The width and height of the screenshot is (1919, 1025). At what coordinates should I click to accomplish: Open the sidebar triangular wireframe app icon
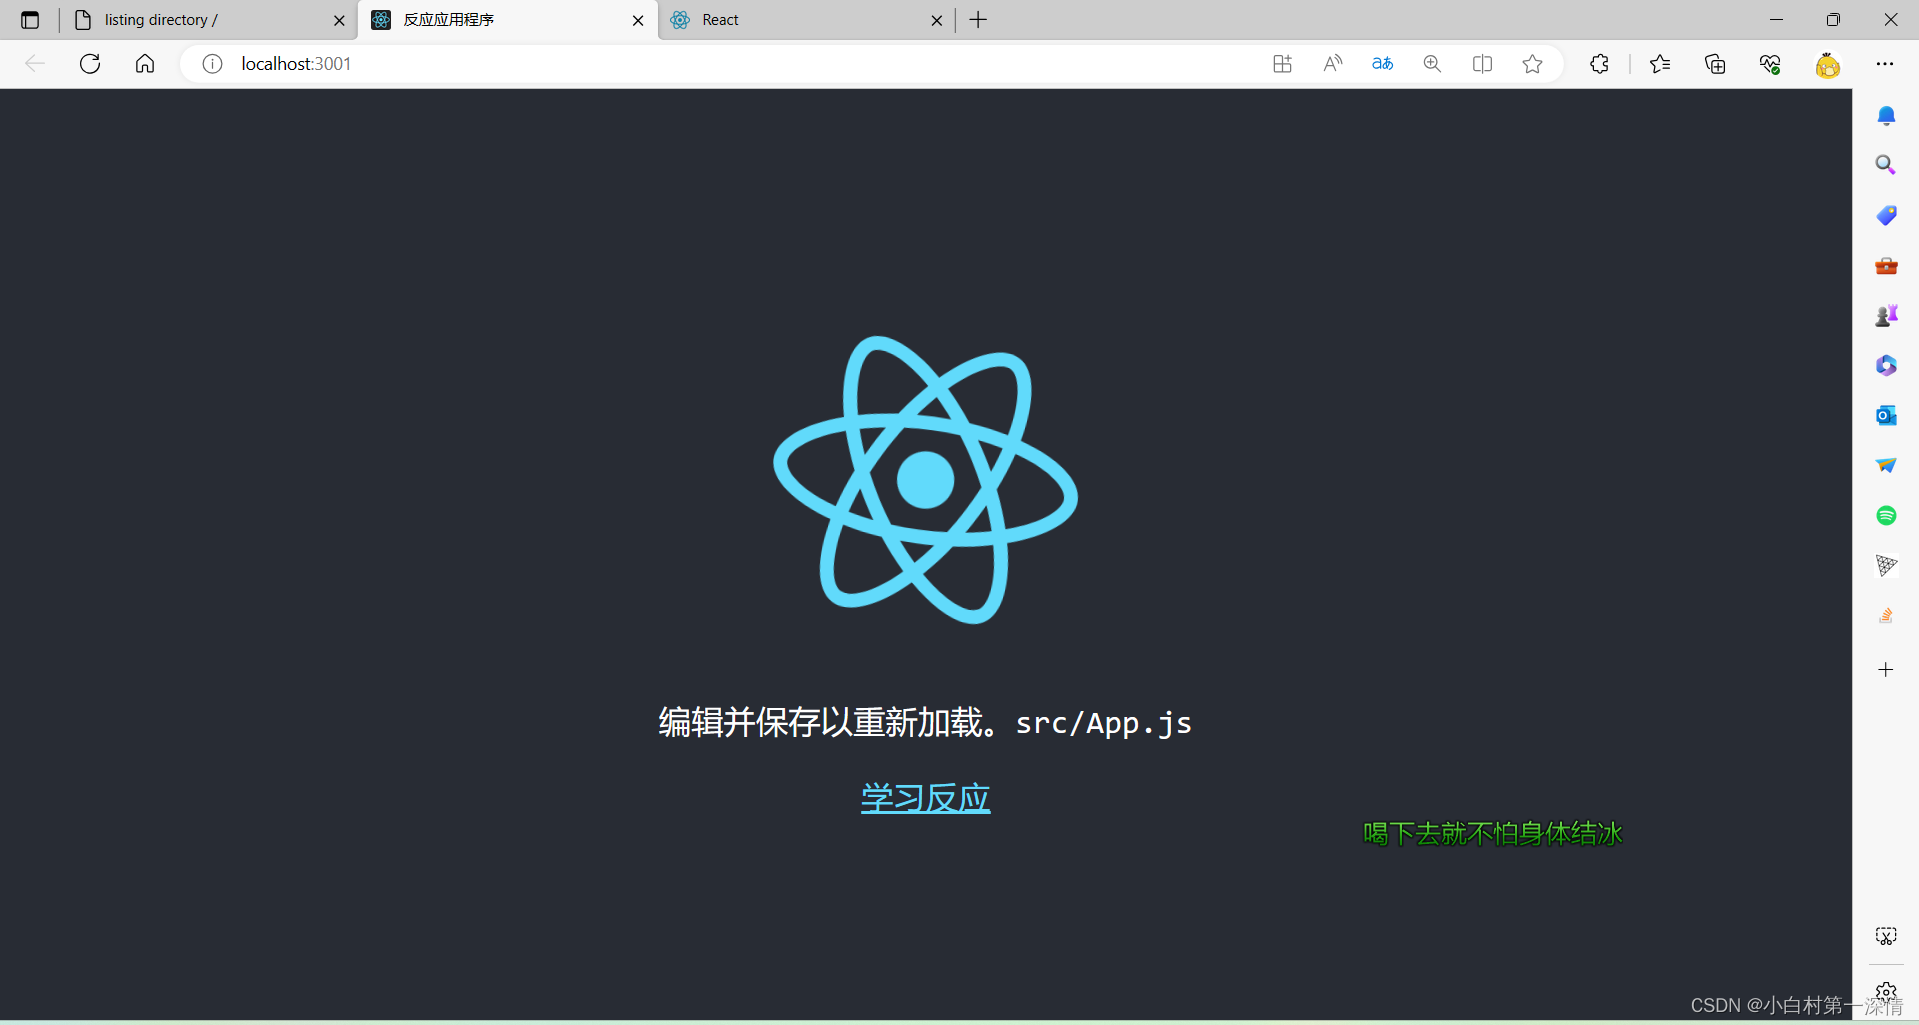1886,566
